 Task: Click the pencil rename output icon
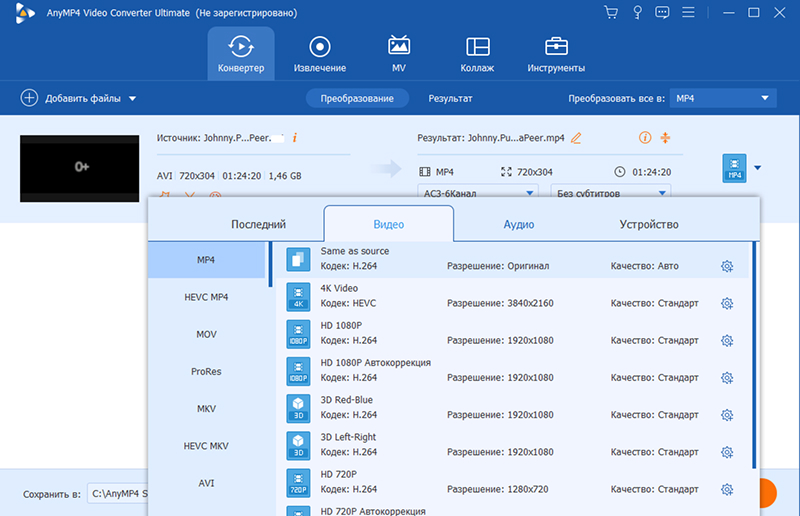click(576, 138)
